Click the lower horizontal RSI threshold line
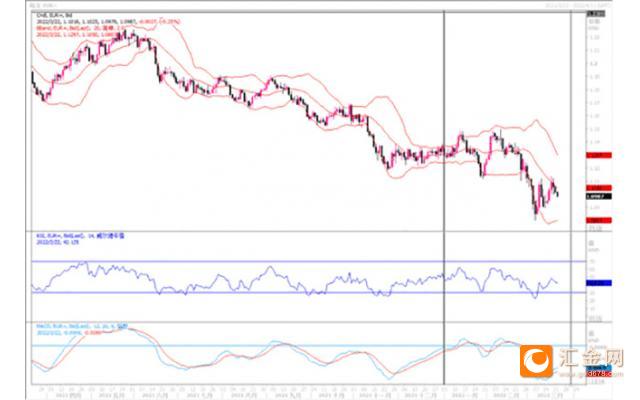Screen dimensions: 640x400 coord(309,292)
